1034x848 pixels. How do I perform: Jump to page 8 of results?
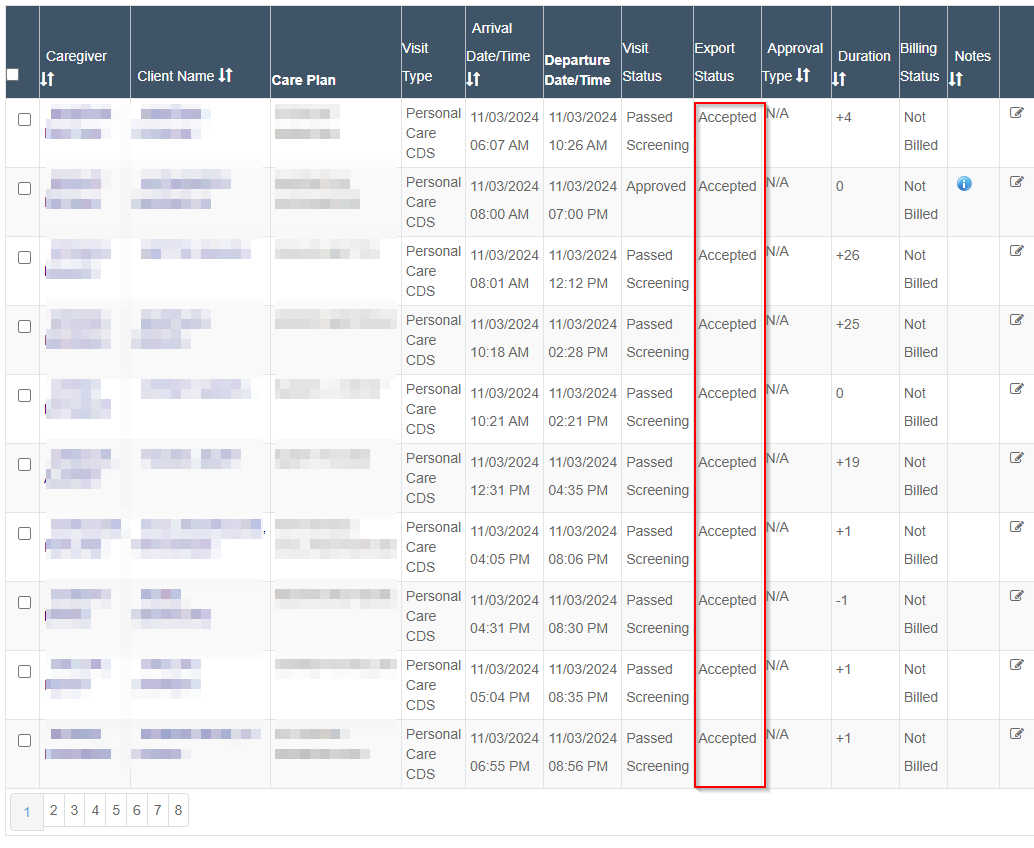point(178,810)
